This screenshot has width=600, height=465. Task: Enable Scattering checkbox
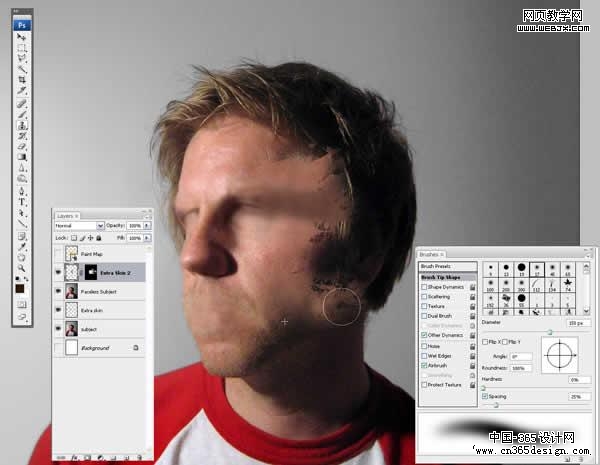pos(424,297)
